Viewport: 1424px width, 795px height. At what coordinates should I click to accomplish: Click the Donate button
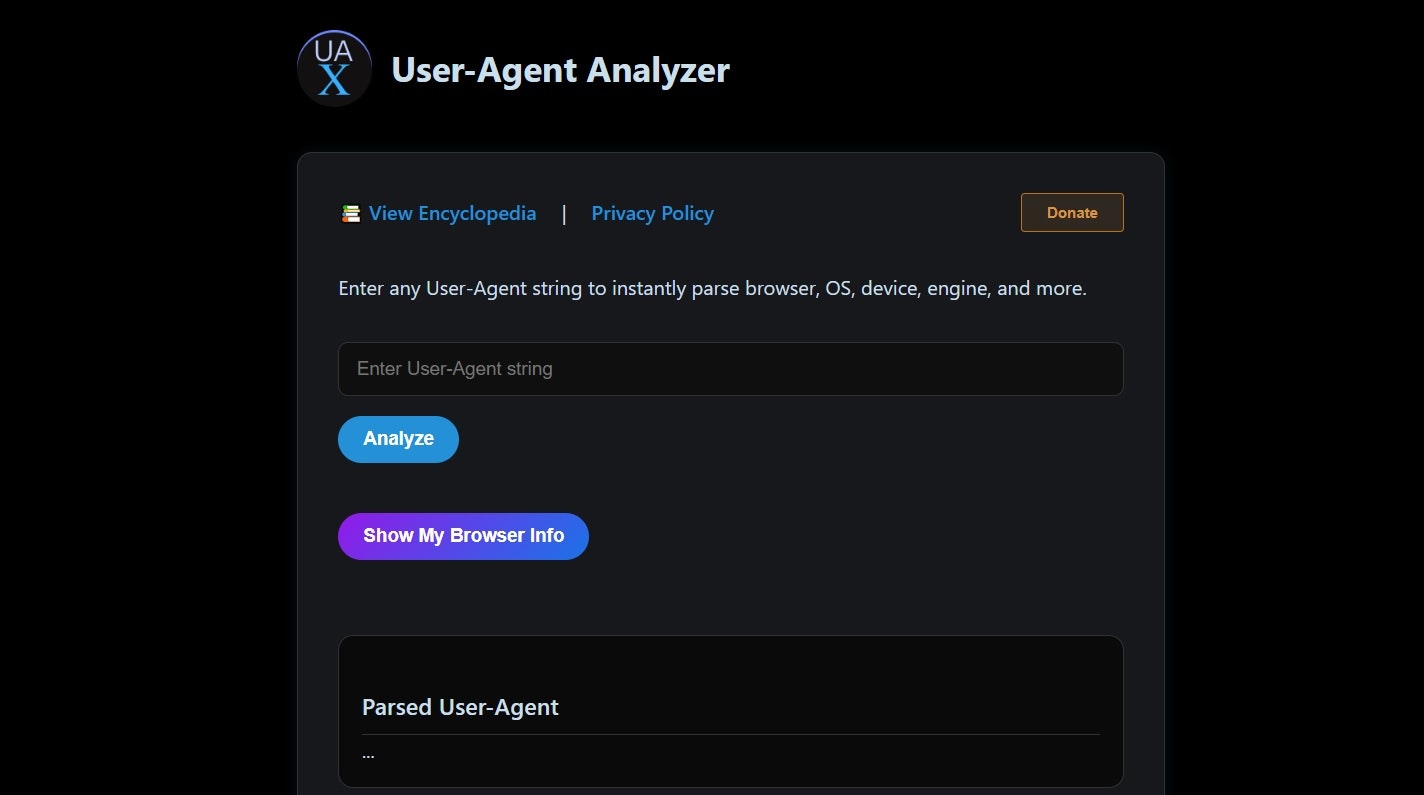tap(1071, 212)
